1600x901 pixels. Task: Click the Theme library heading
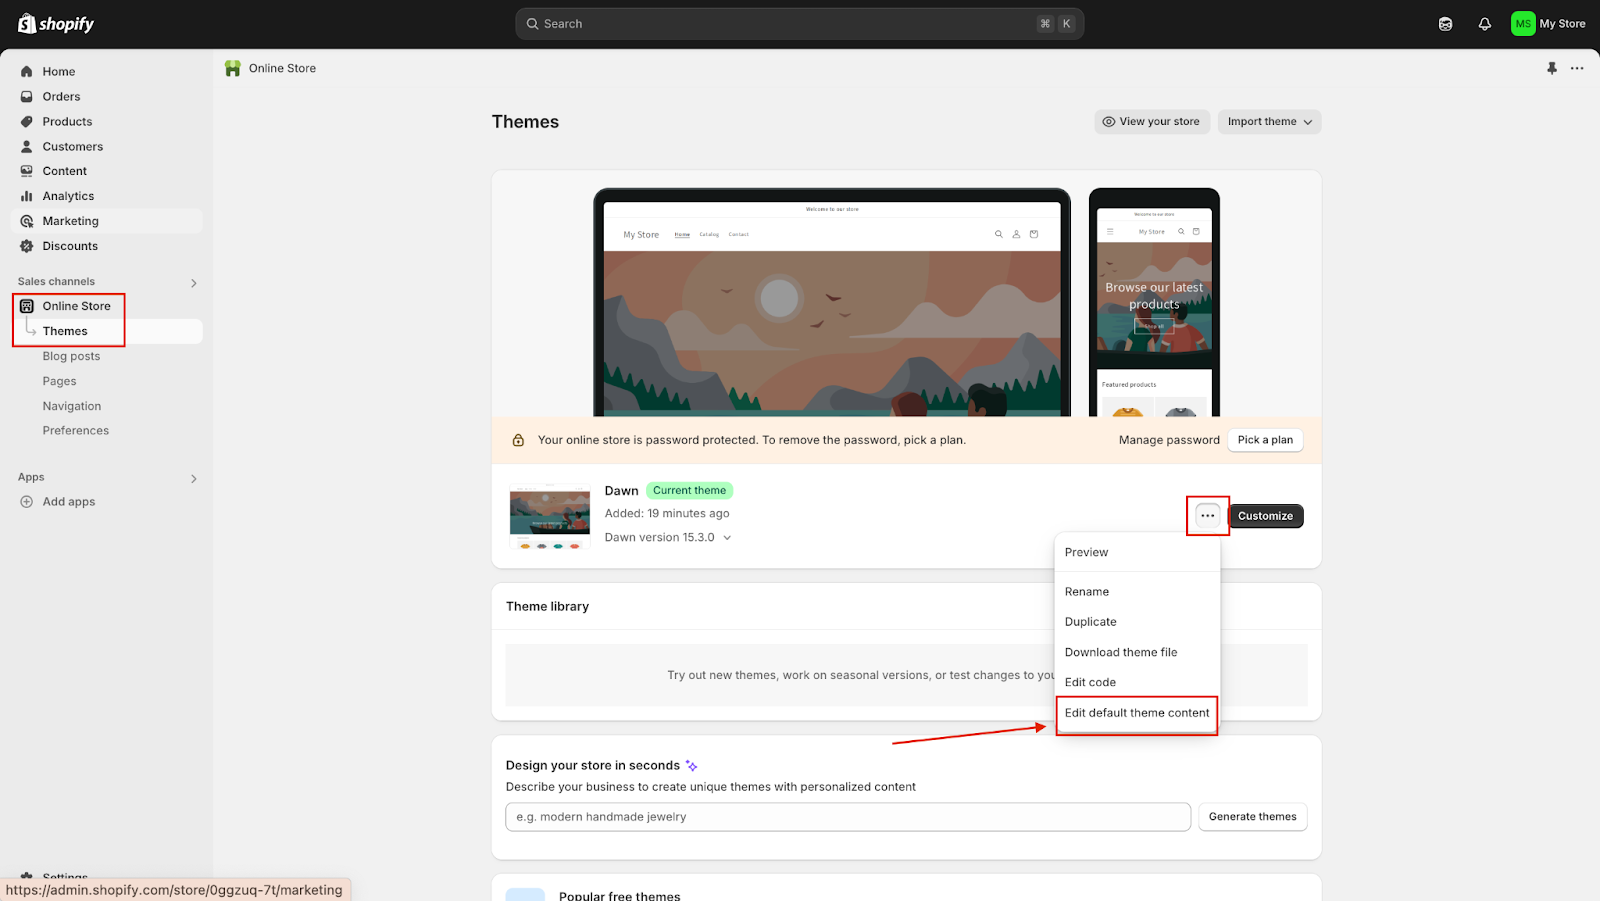point(547,607)
